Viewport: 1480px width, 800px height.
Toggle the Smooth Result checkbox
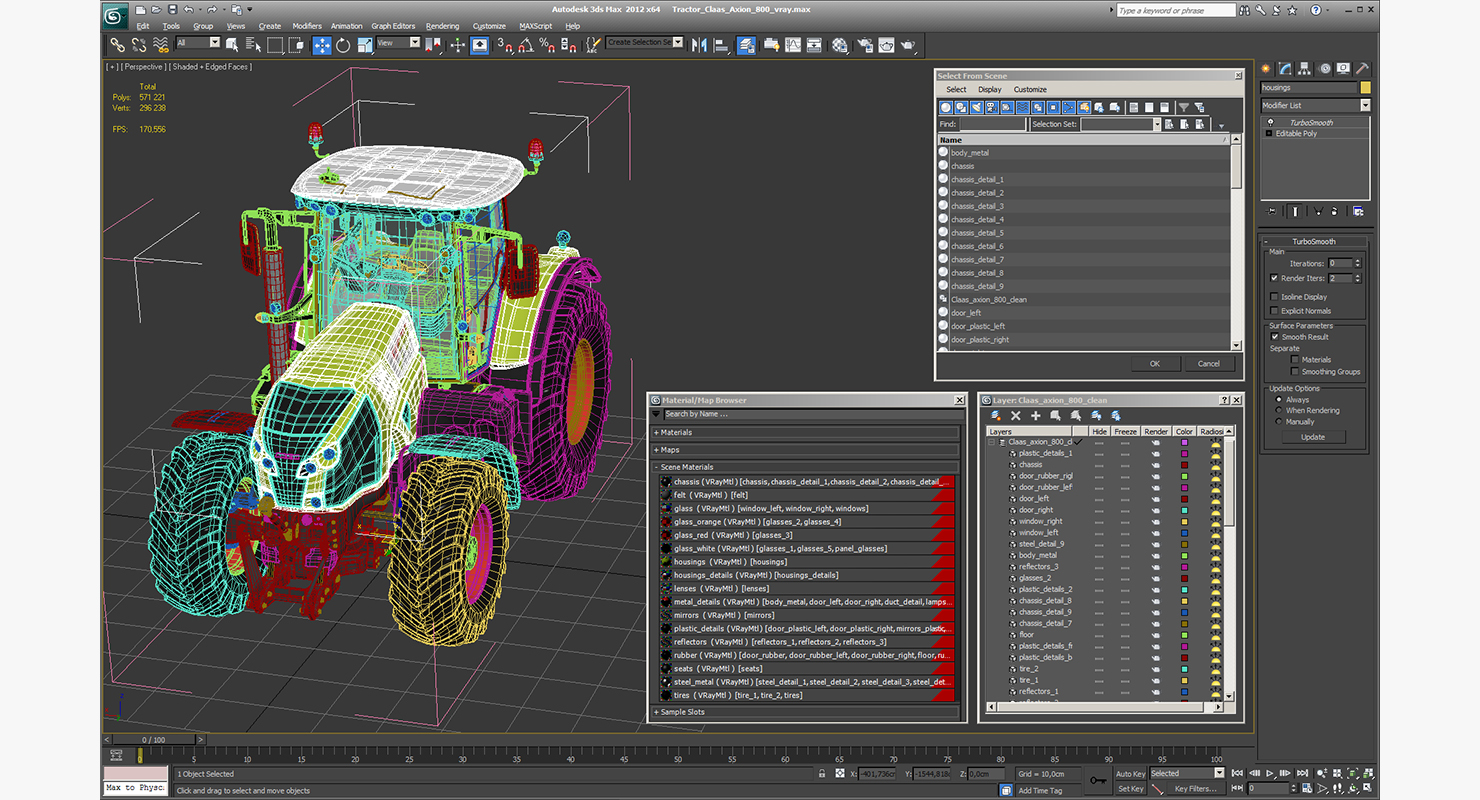pos(1274,337)
